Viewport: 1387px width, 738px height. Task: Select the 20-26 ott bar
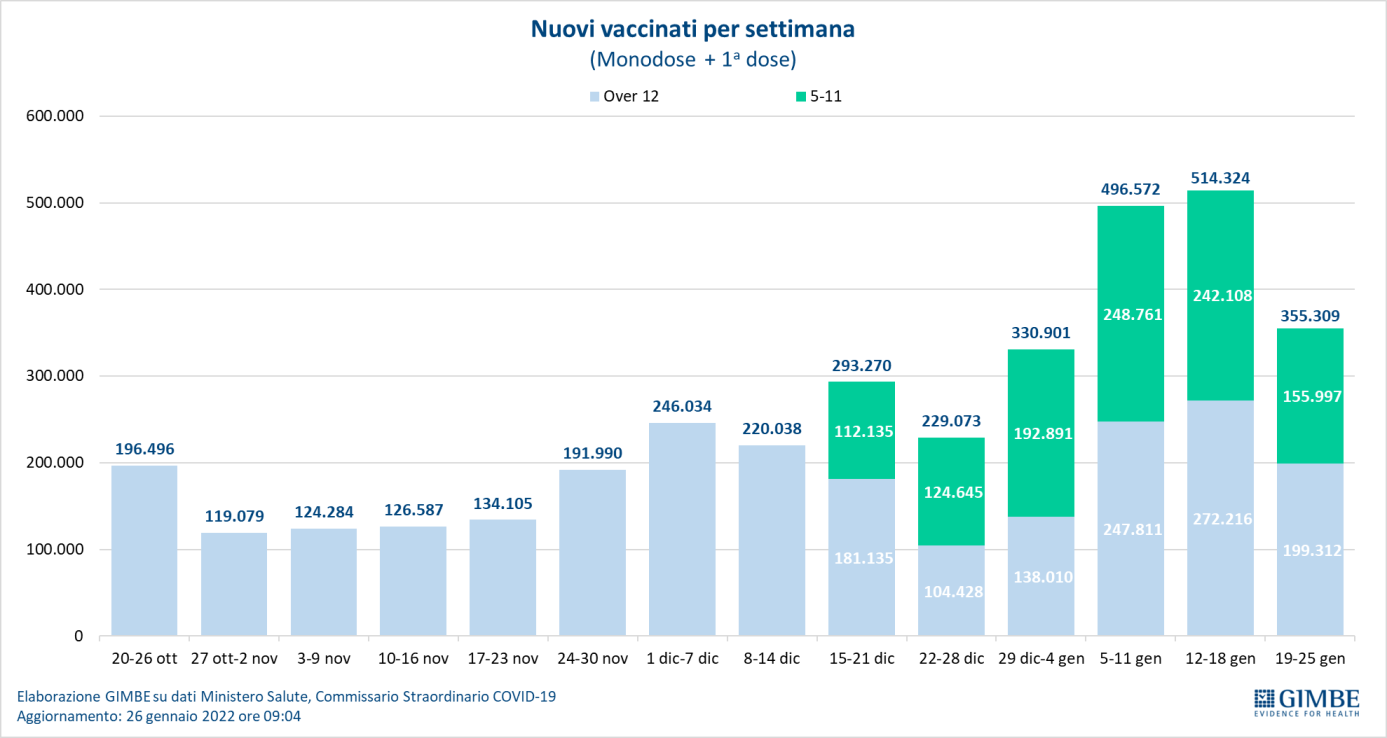[144, 550]
